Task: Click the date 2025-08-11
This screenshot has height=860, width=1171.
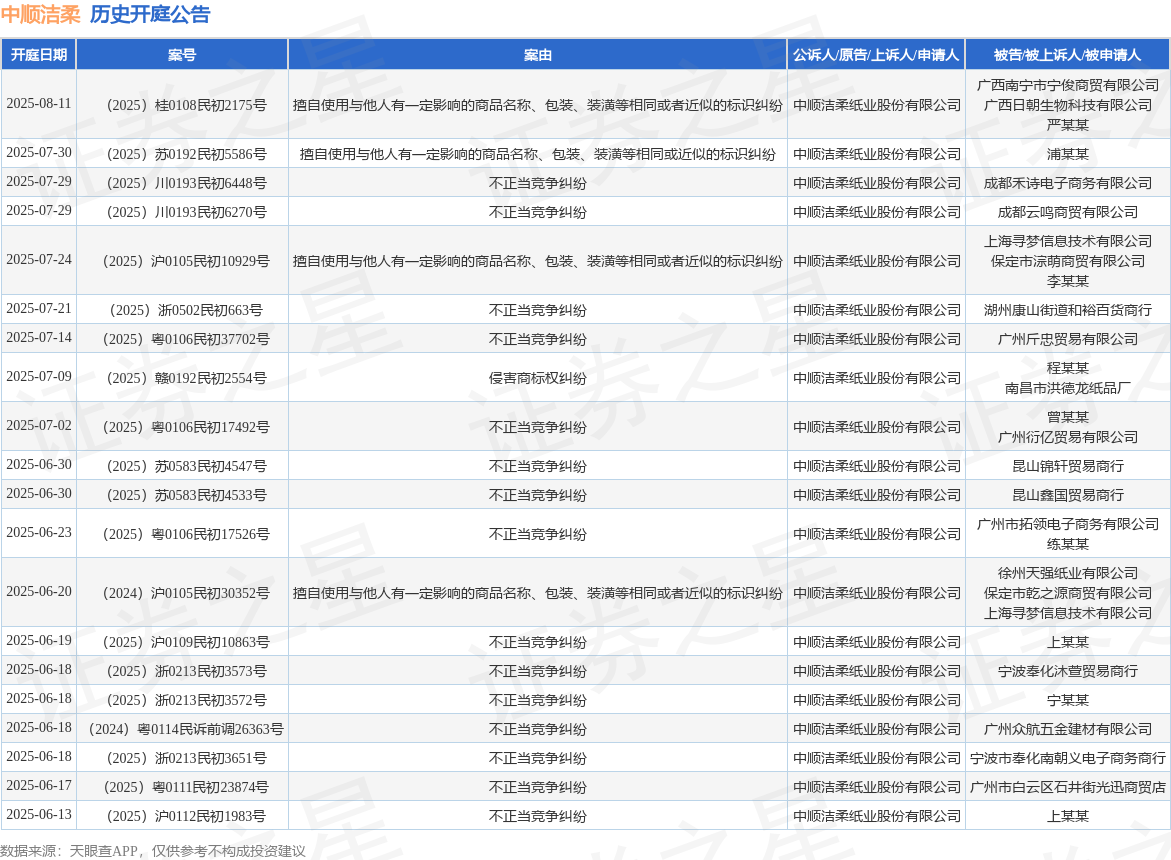Action: point(39,104)
